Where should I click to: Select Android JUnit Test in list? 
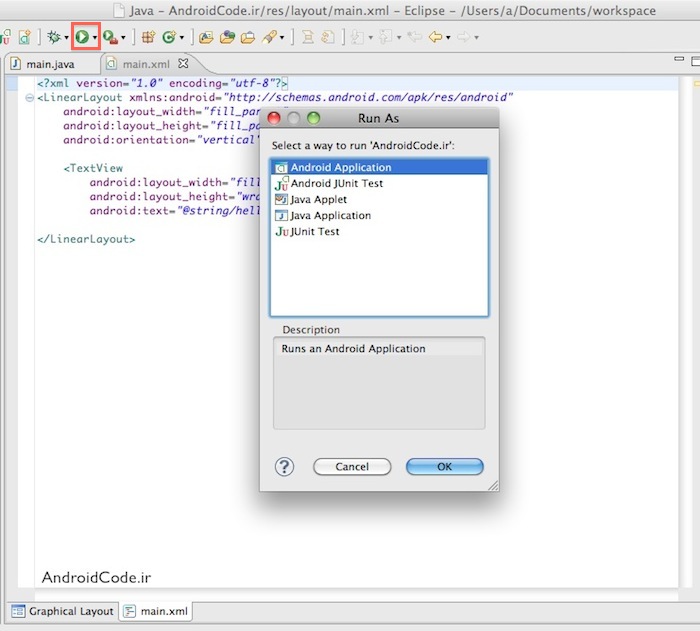[x=336, y=184]
